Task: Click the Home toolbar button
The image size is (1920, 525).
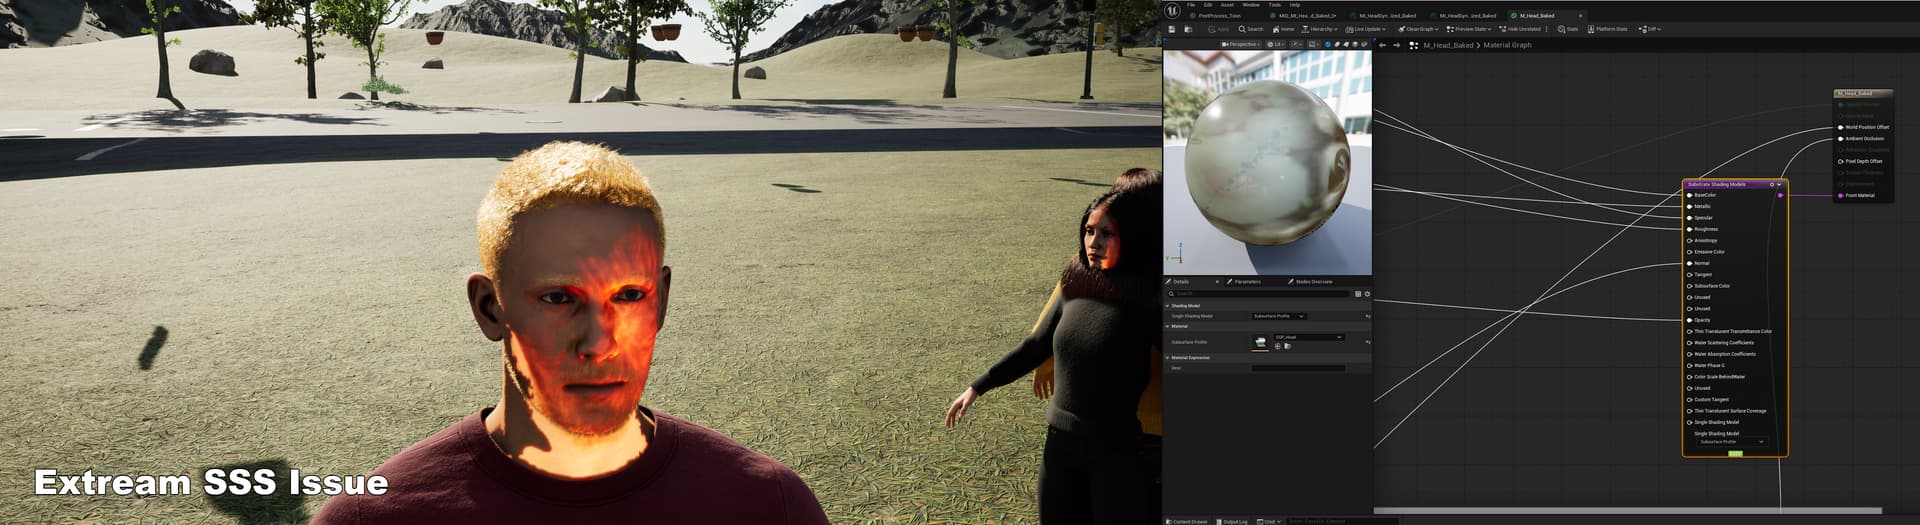Action: (x=1283, y=29)
